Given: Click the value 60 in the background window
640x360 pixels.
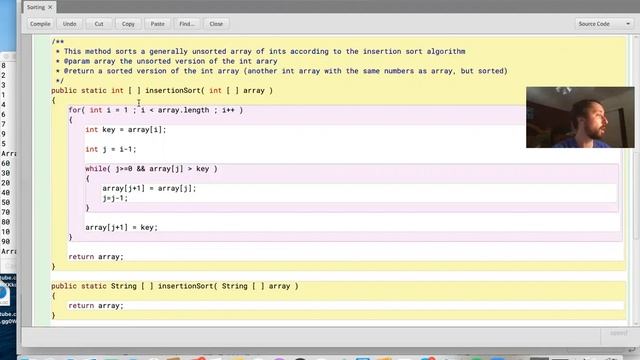Looking at the screenshot, I should click(x=5, y=163).
